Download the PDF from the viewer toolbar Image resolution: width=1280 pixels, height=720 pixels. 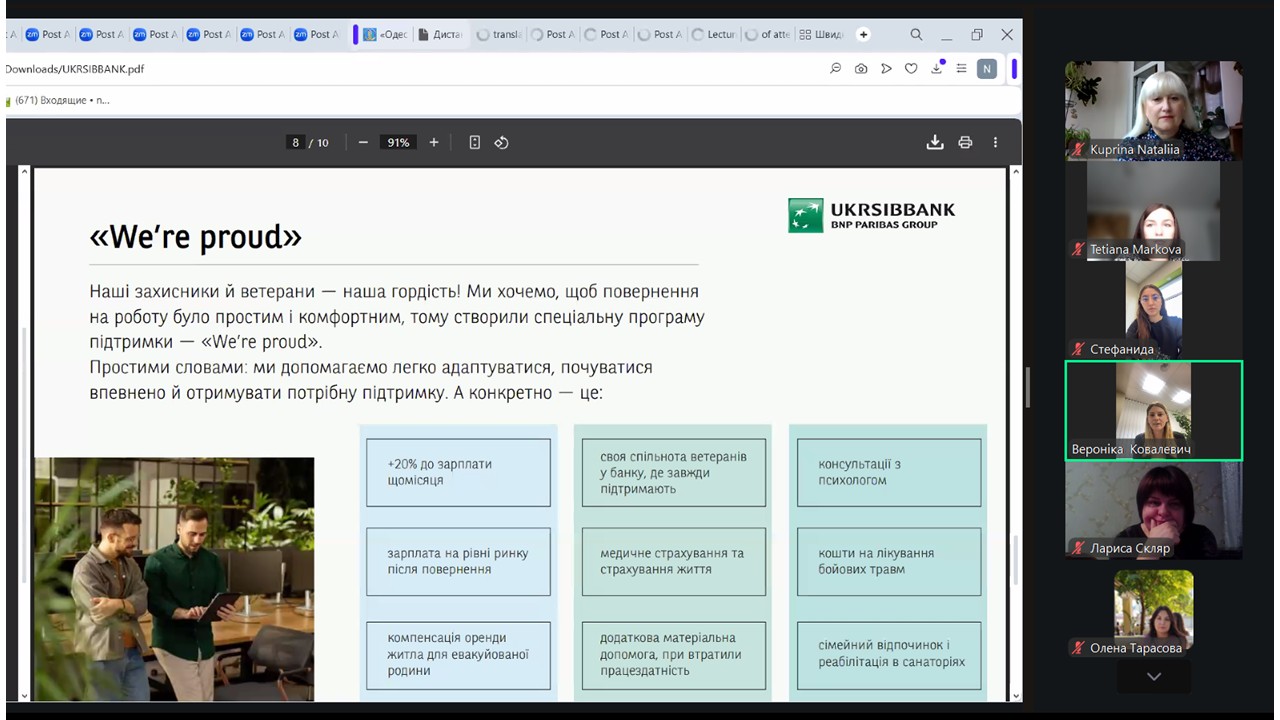pyautogui.click(x=934, y=142)
